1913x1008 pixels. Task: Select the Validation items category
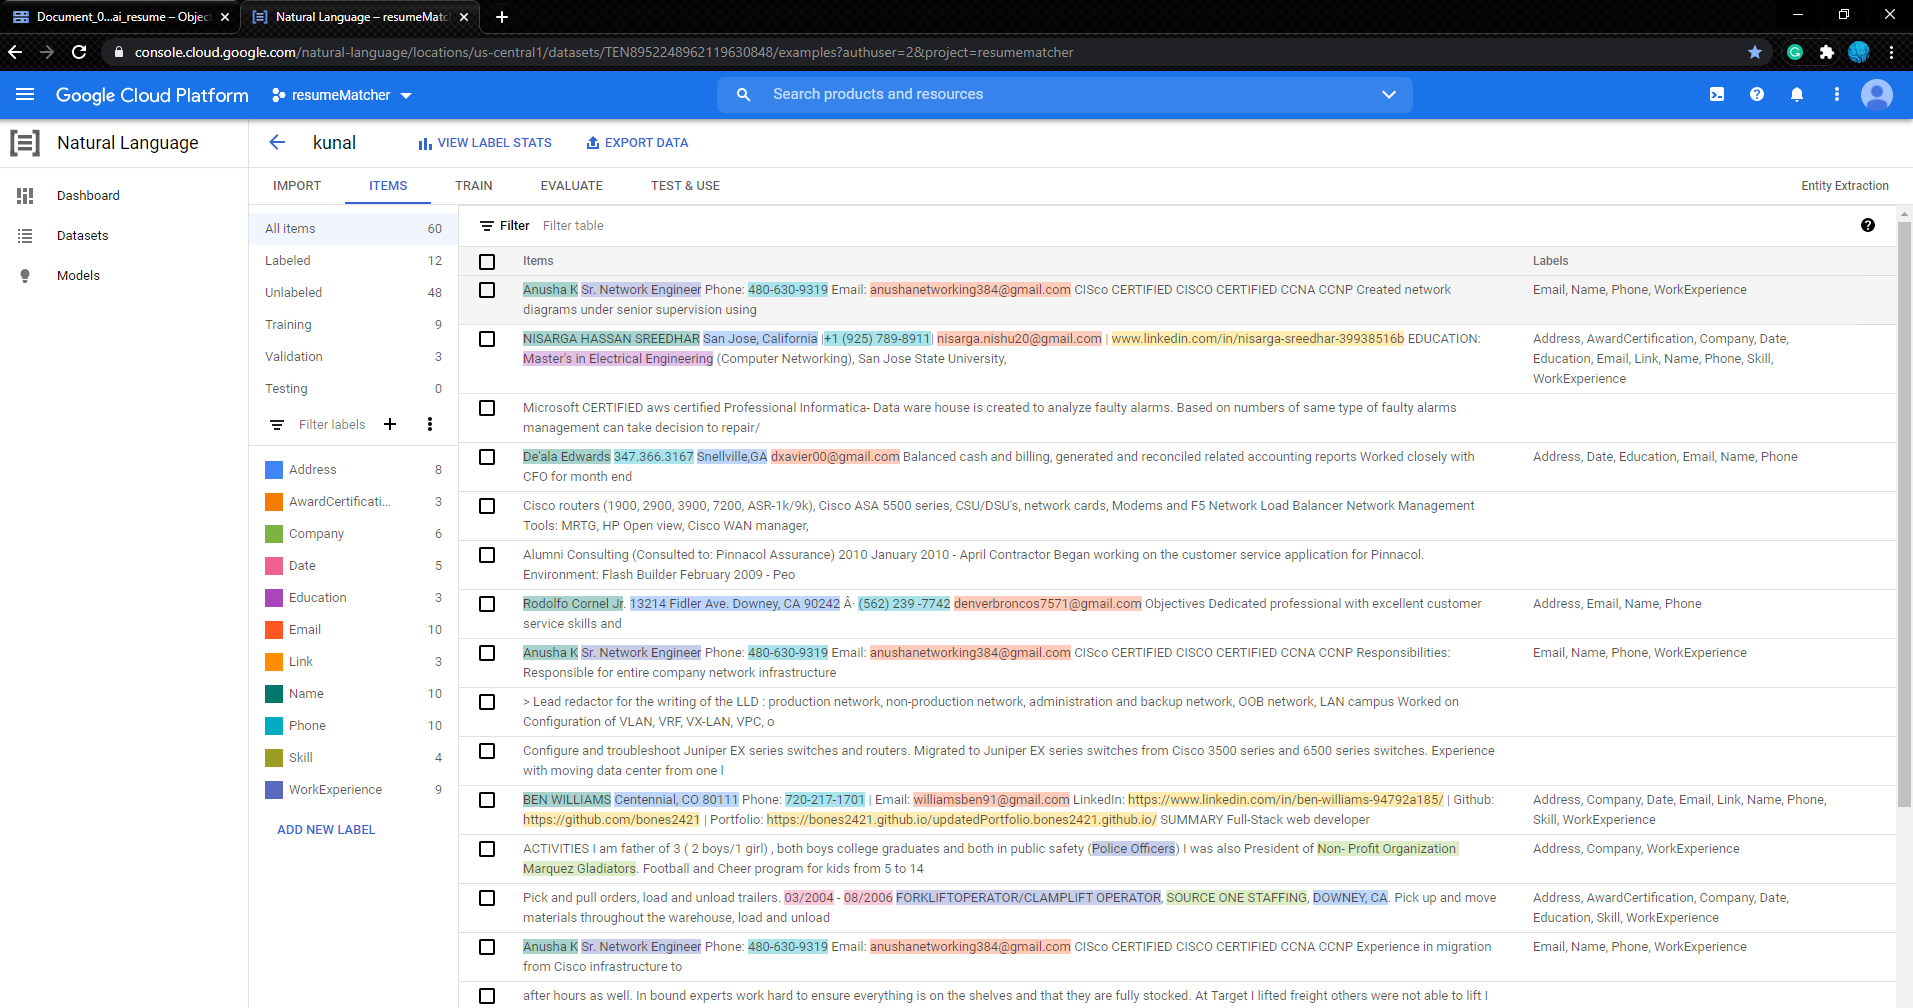pyautogui.click(x=353, y=357)
